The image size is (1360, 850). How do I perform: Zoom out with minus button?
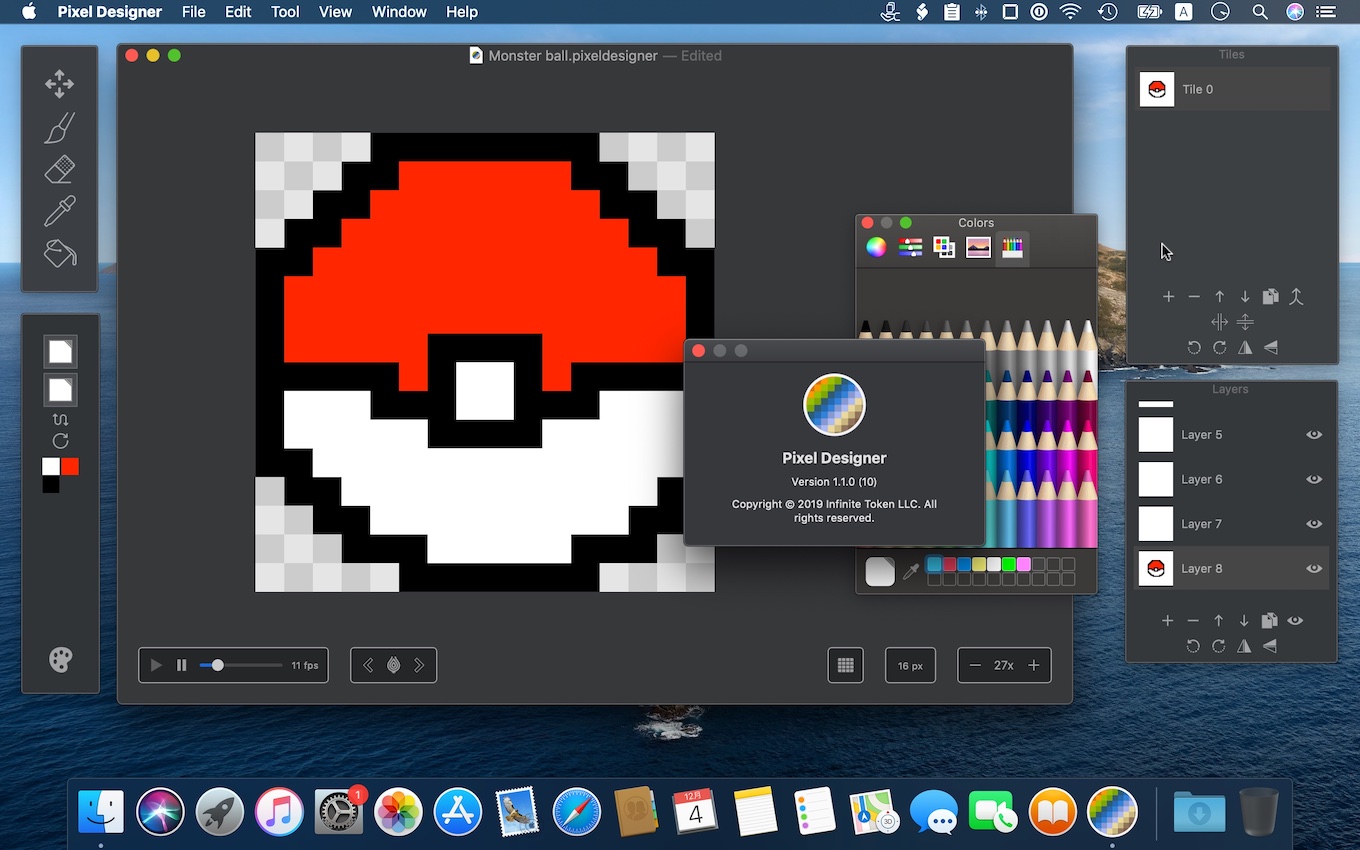(x=975, y=665)
